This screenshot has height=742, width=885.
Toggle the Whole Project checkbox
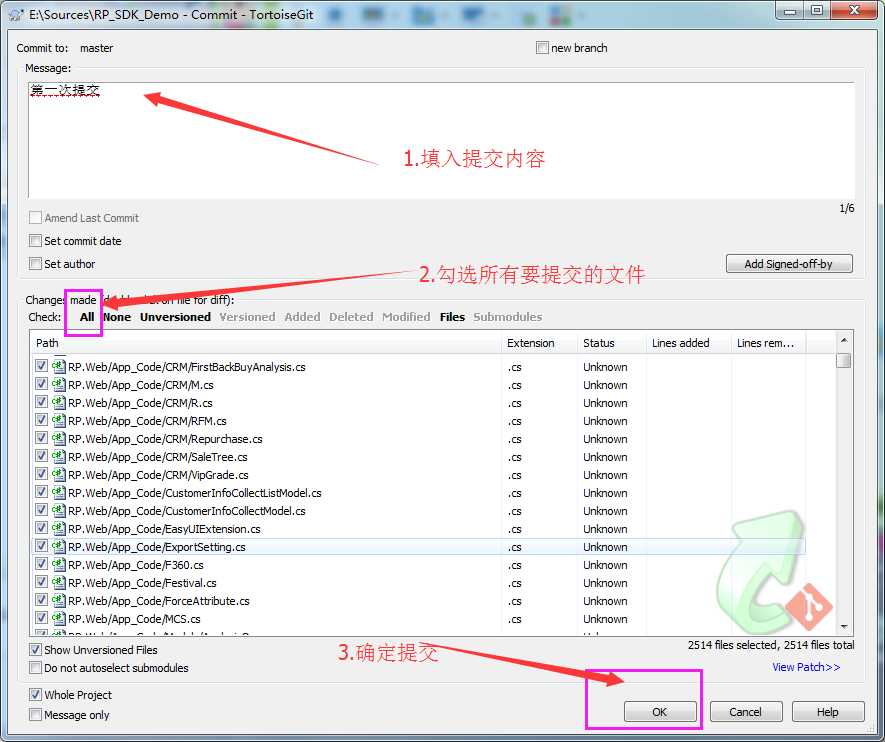pos(35,695)
